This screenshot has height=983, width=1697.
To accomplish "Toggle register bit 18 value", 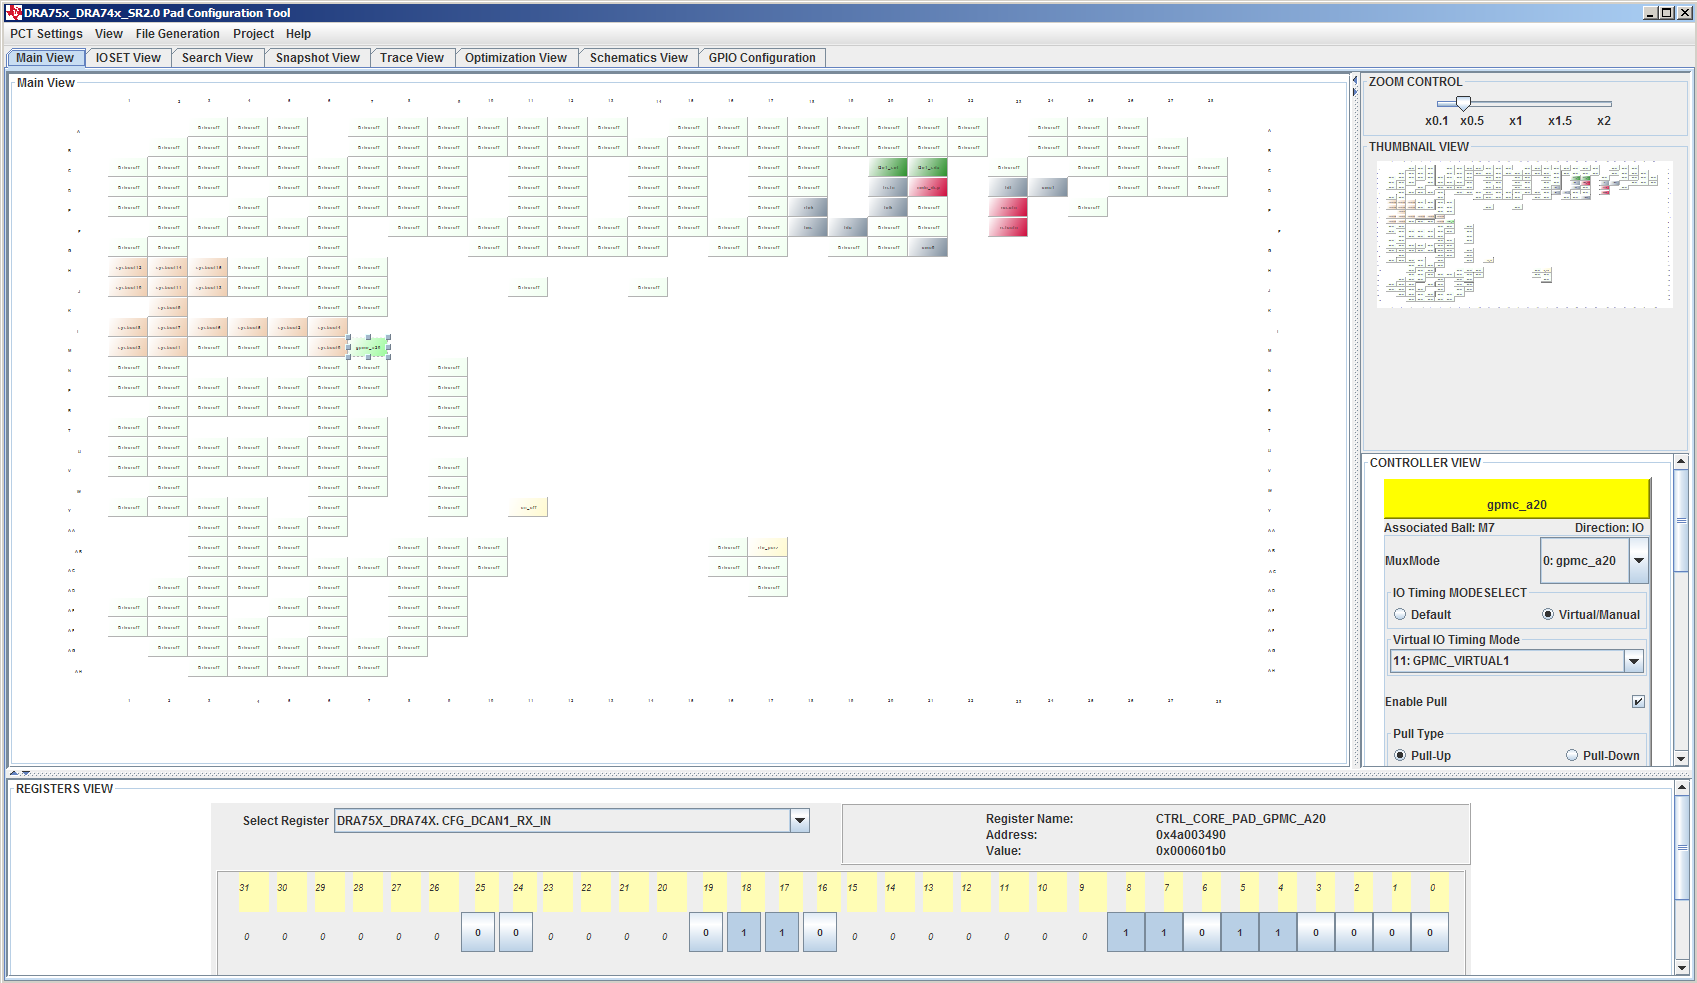I will pos(744,932).
